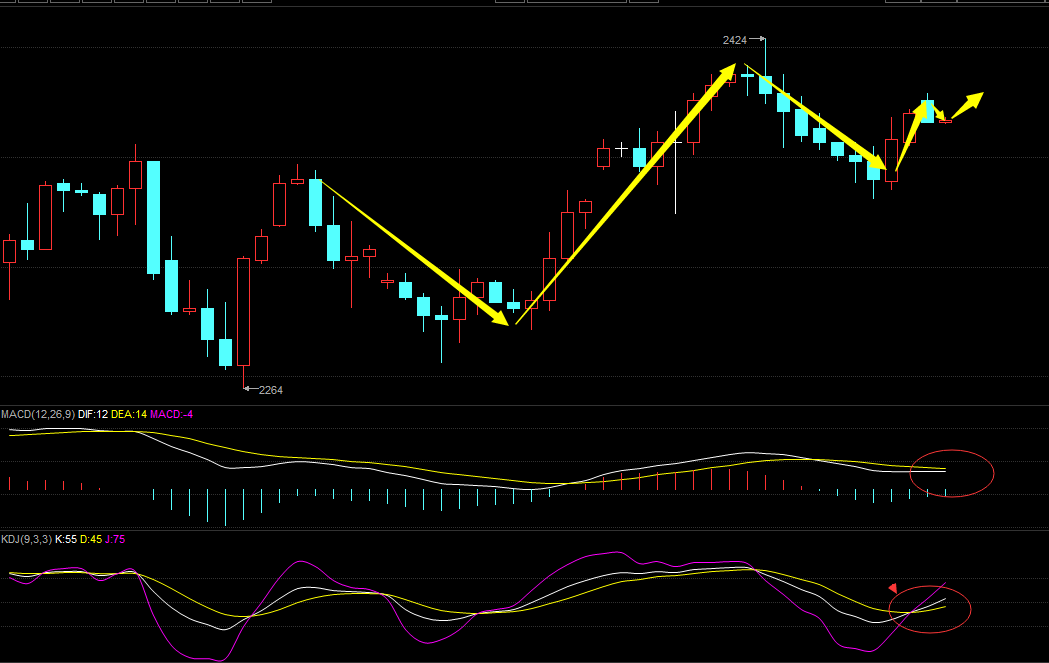Viewport: 1049px width, 663px height.
Task: Click the white crosshair marker on the chart
Action: (x=622, y=150)
